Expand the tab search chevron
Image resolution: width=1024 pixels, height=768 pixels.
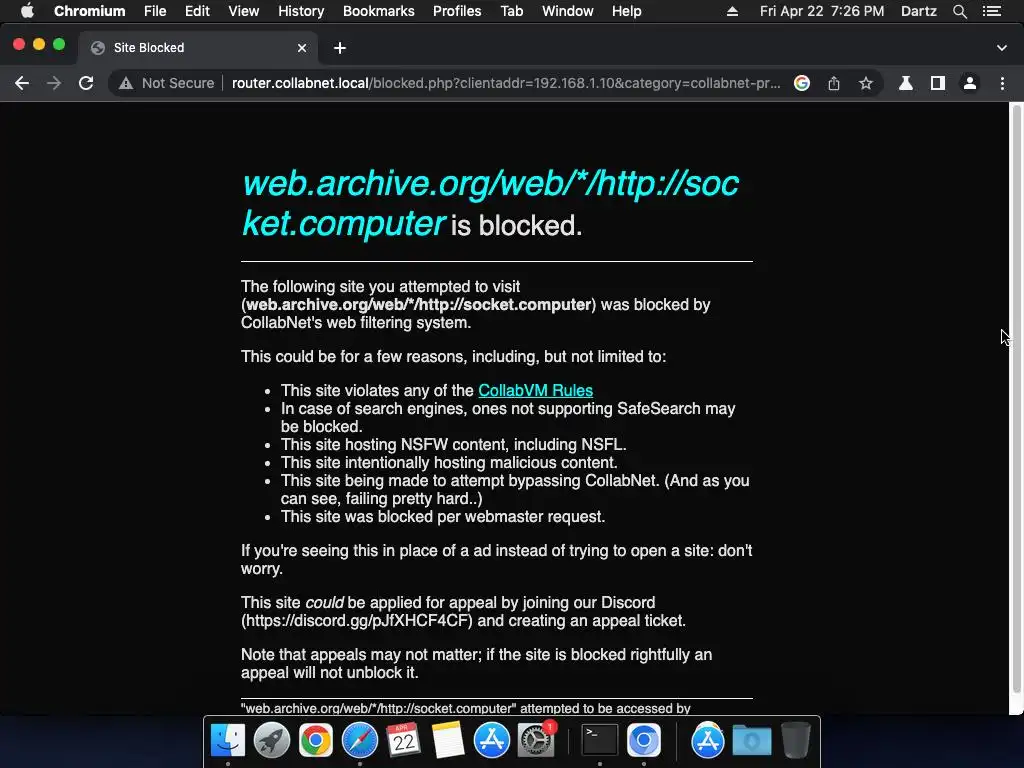(1002, 48)
